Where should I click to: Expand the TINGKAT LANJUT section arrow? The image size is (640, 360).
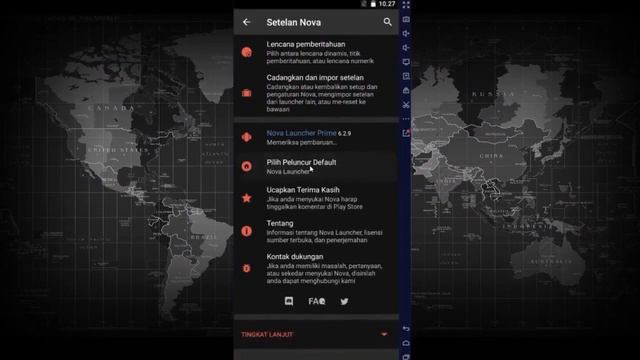[x=384, y=334]
